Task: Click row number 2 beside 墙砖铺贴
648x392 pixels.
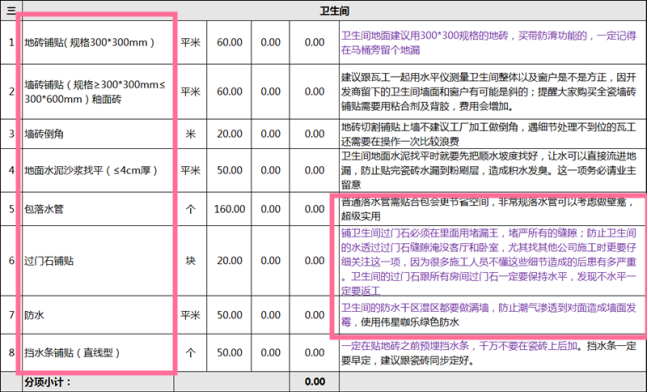Action: click(x=11, y=91)
